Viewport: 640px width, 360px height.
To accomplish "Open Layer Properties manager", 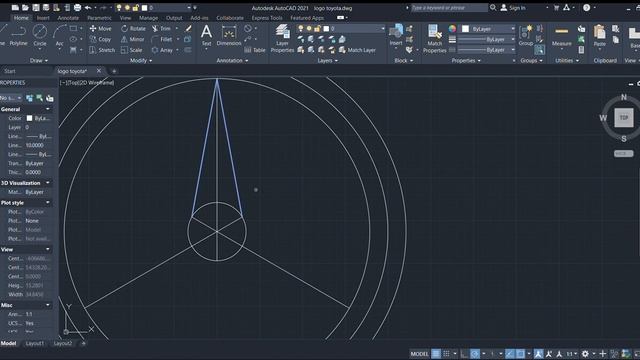I will click(282, 38).
